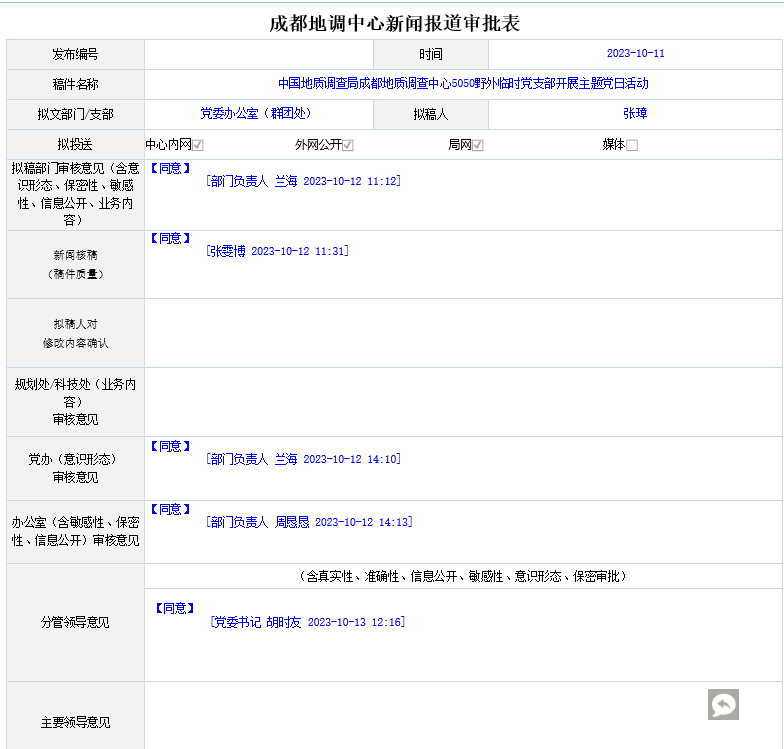Uncheck the 局网 checkbox
This screenshot has height=749, width=784.
click(x=478, y=145)
